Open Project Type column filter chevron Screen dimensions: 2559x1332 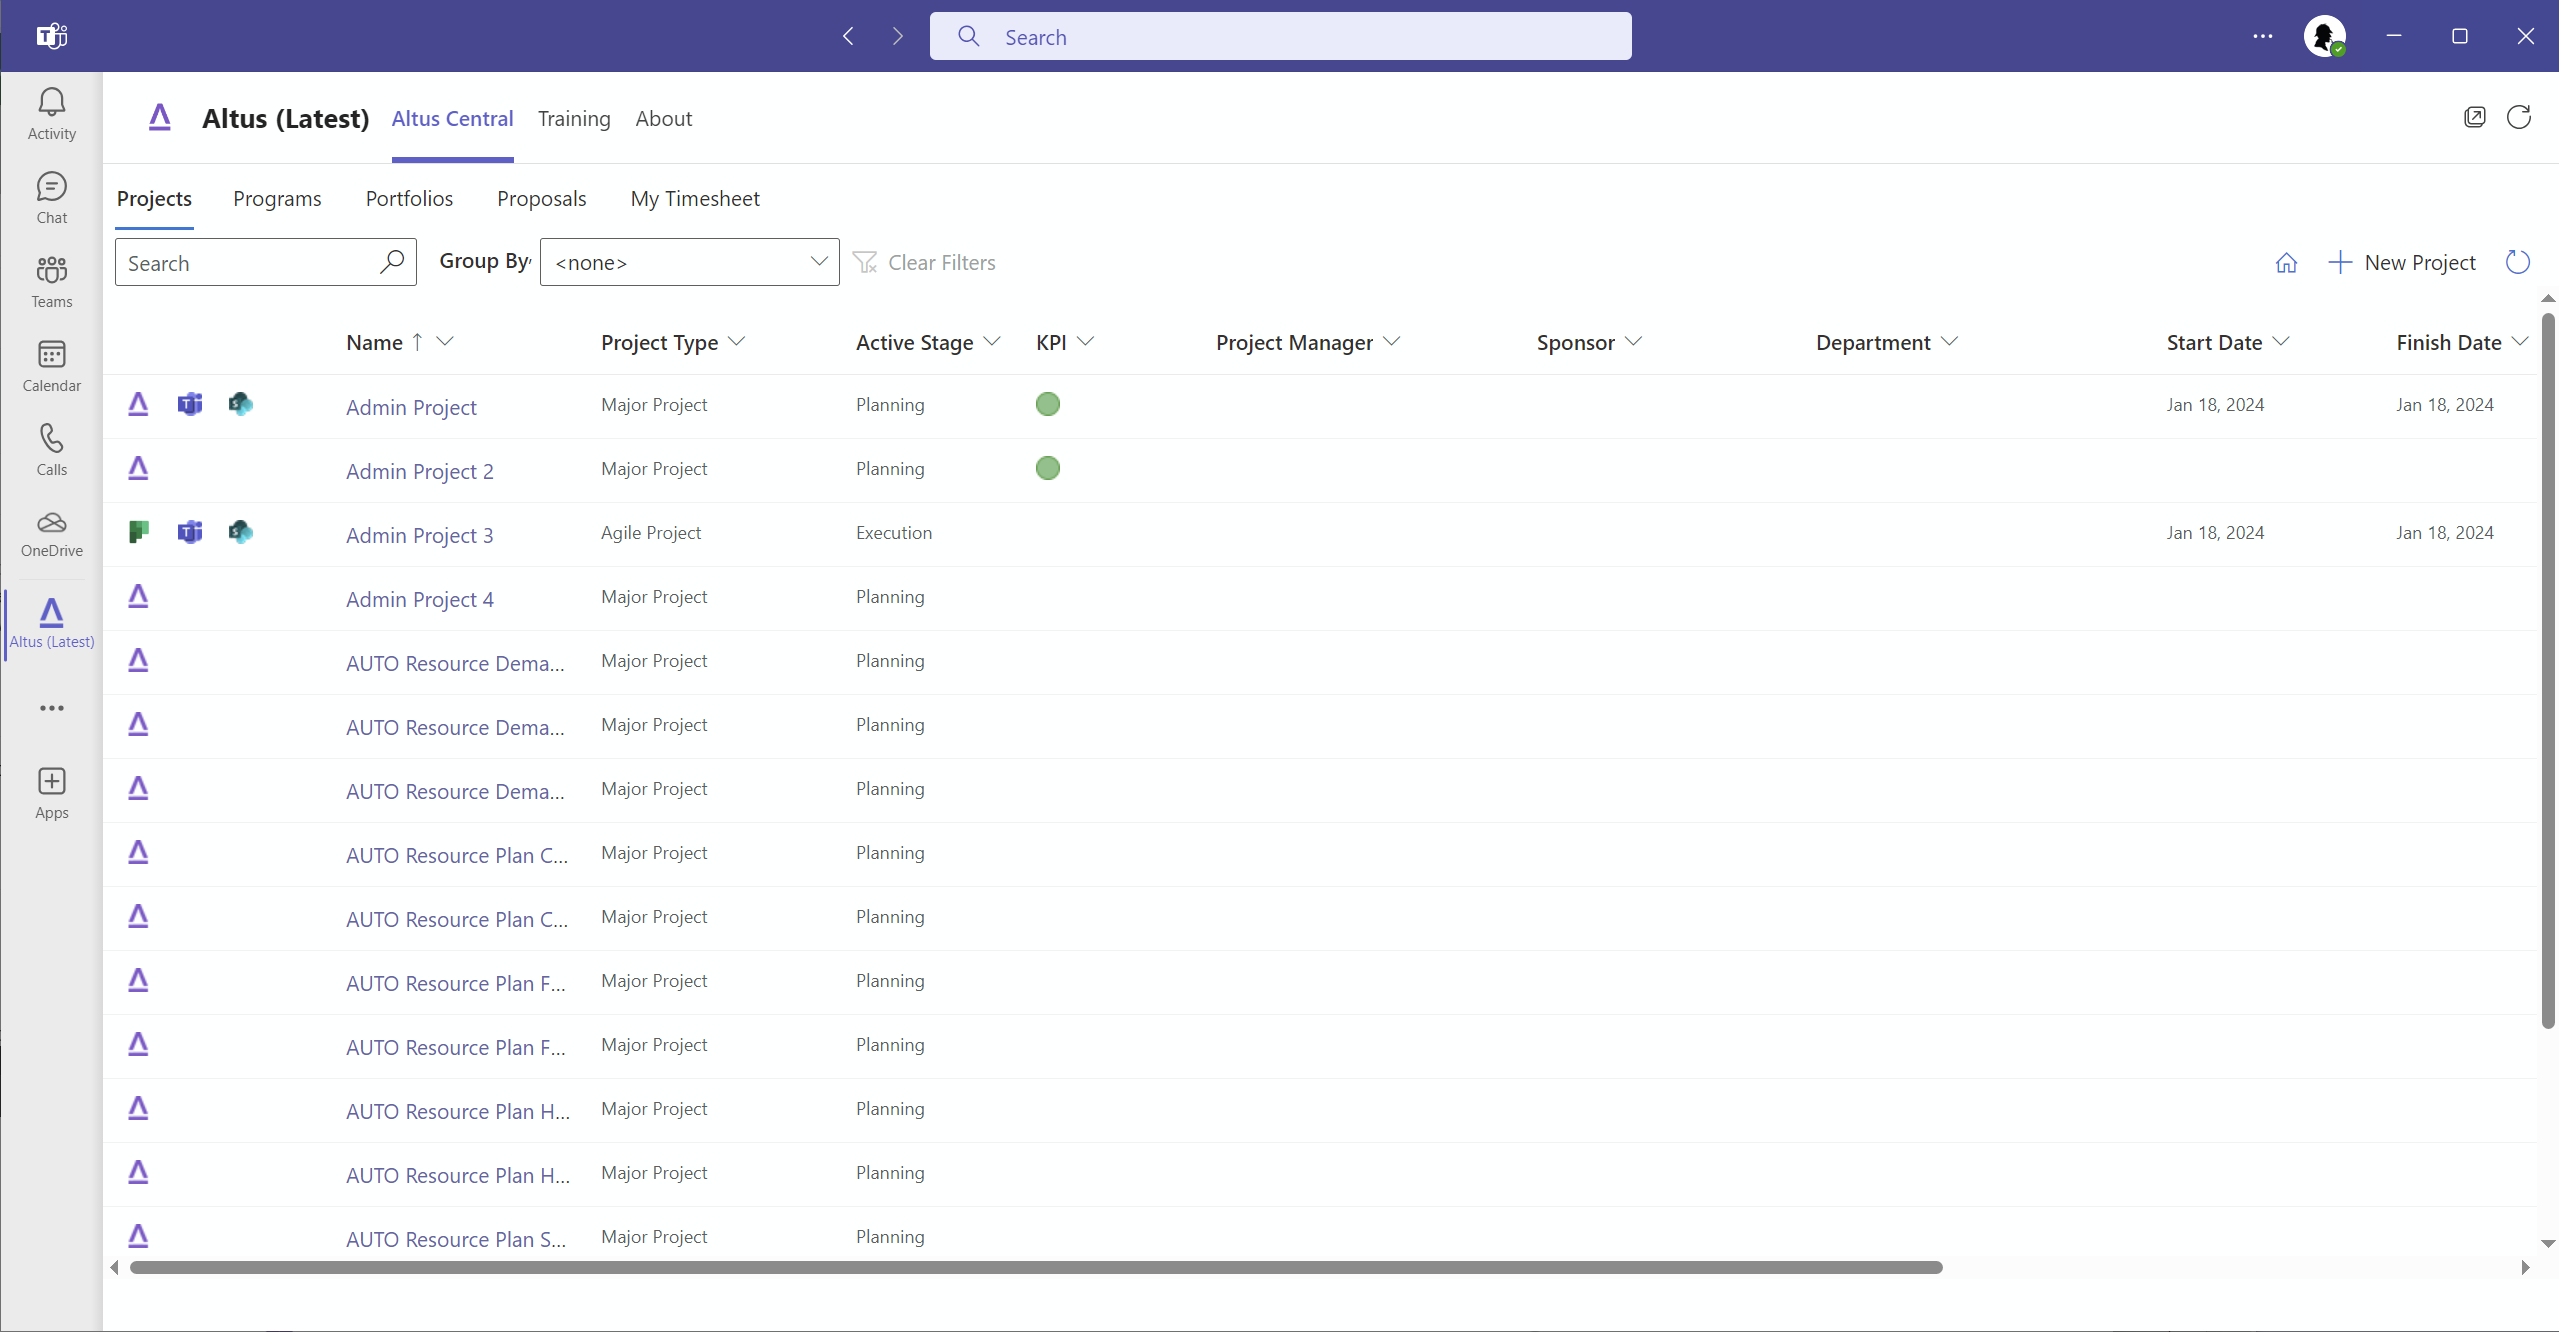click(737, 342)
